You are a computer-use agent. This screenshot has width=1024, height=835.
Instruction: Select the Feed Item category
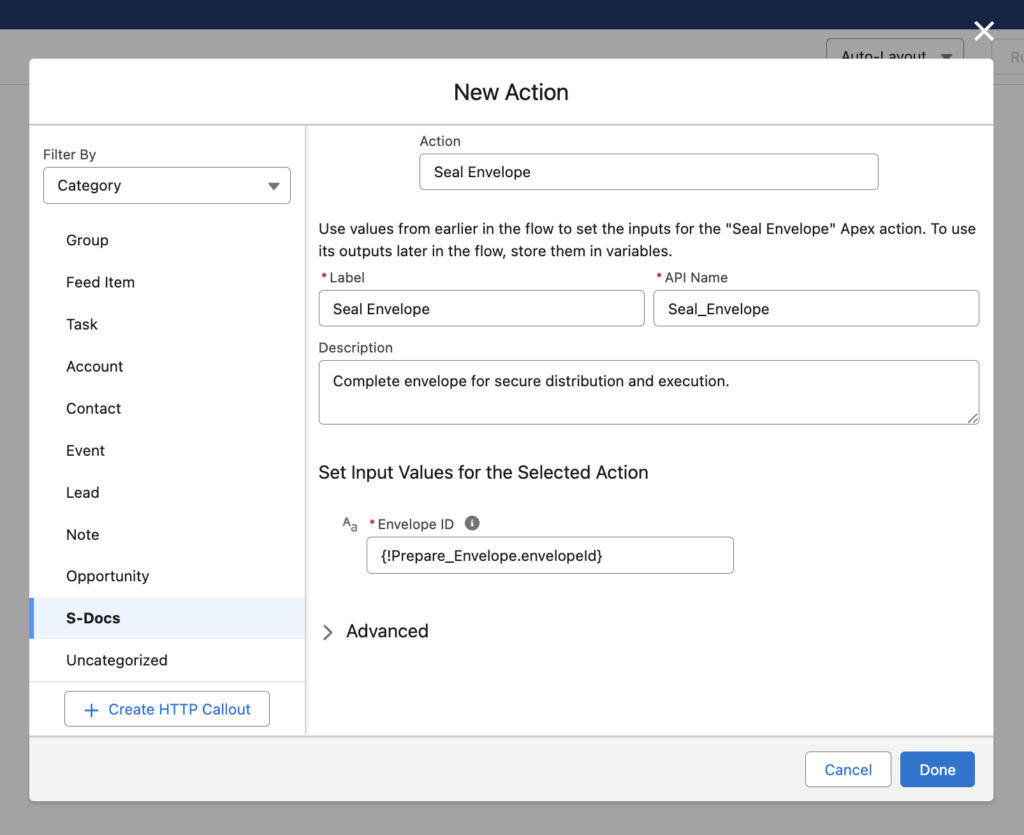100,282
